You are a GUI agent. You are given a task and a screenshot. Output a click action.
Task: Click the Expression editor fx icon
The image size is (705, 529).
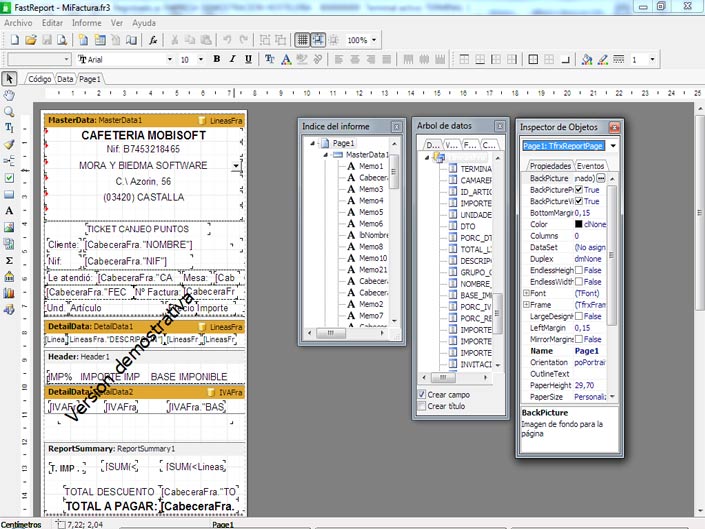point(153,40)
